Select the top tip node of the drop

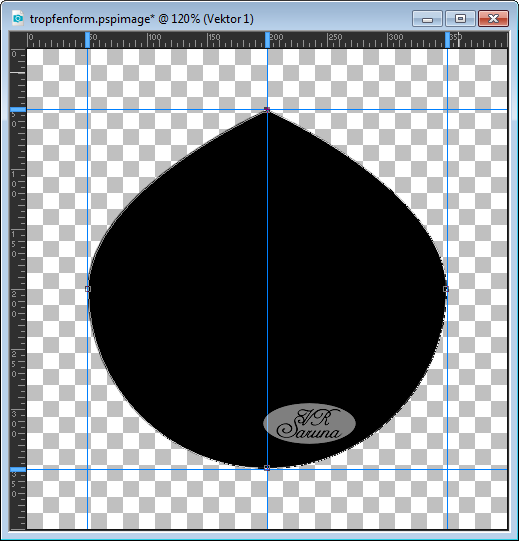[x=267, y=110]
